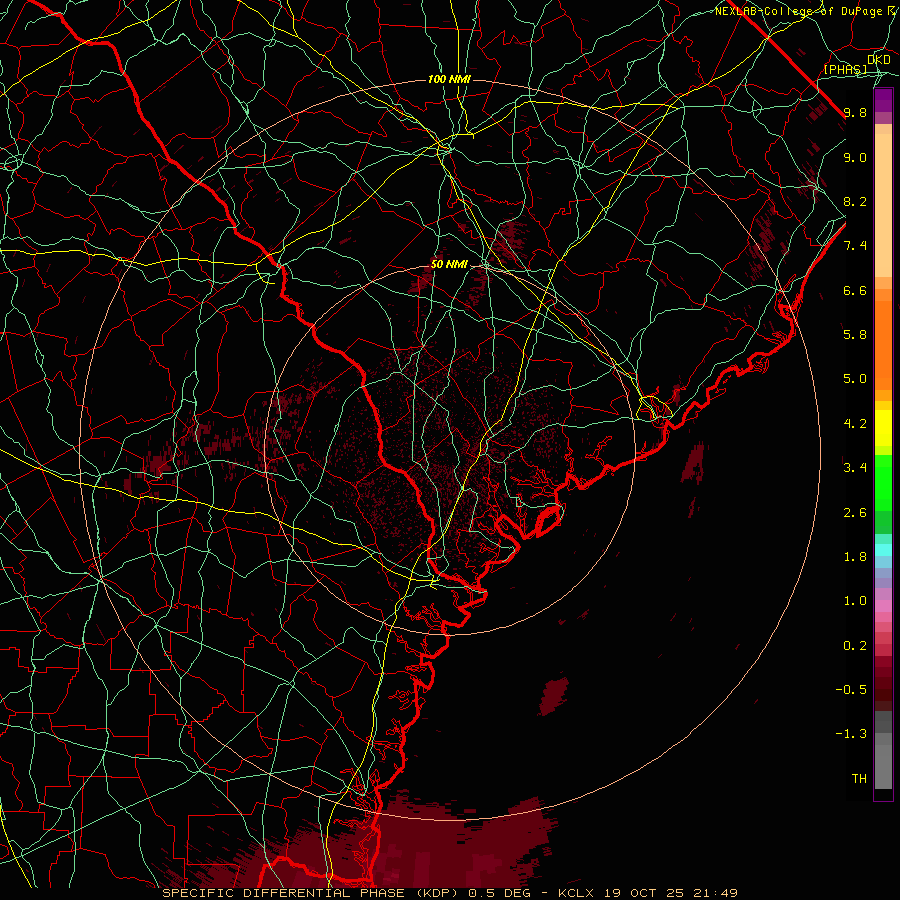Click the -1.3 scale value
The height and width of the screenshot is (900, 900).
pyautogui.click(x=851, y=734)
